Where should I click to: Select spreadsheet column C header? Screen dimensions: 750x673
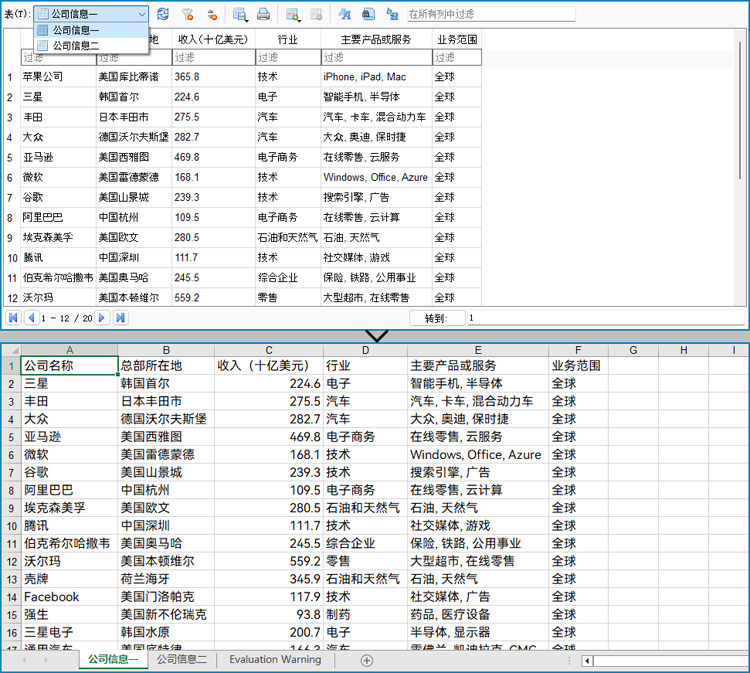click(269, 350)
